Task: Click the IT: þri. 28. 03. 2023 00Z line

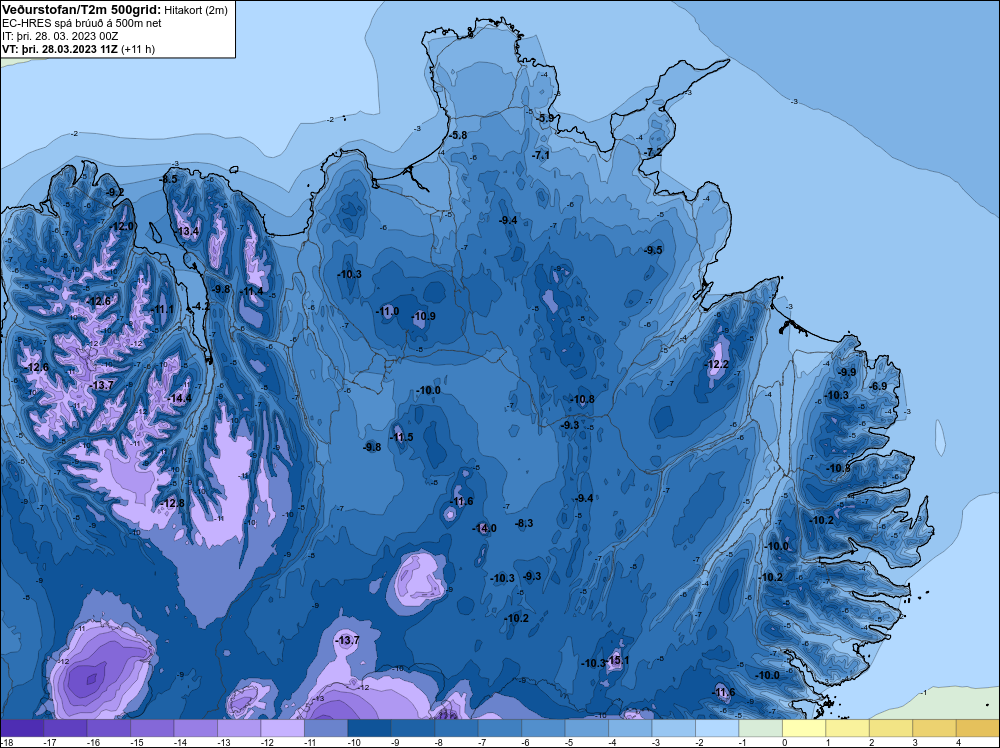Action: coord(60,36)
